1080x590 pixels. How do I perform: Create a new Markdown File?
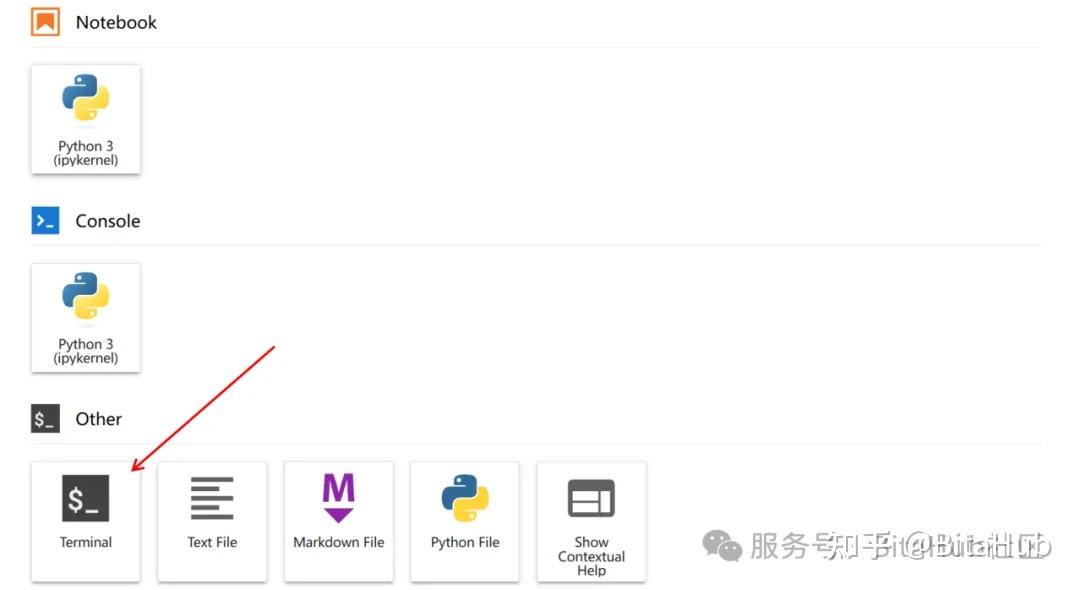[x=338, y=520]
